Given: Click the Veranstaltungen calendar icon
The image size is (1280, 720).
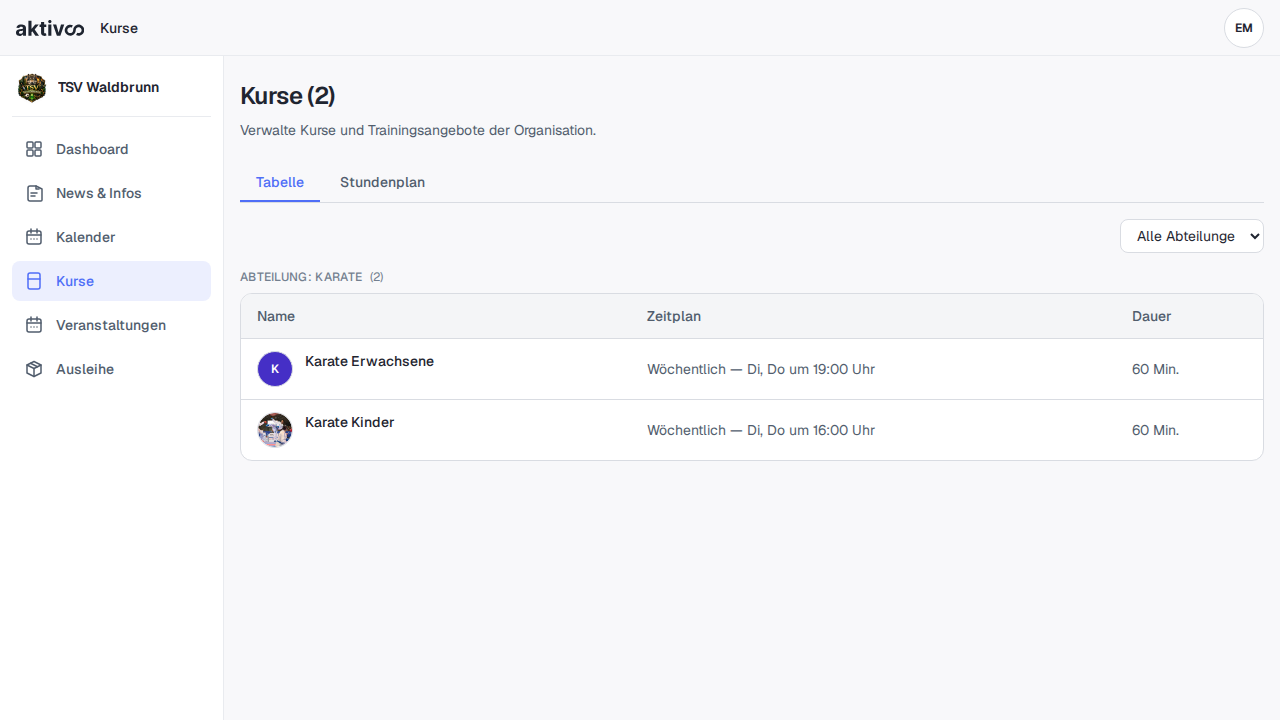Looking at the screenshot, I should 34,325.
